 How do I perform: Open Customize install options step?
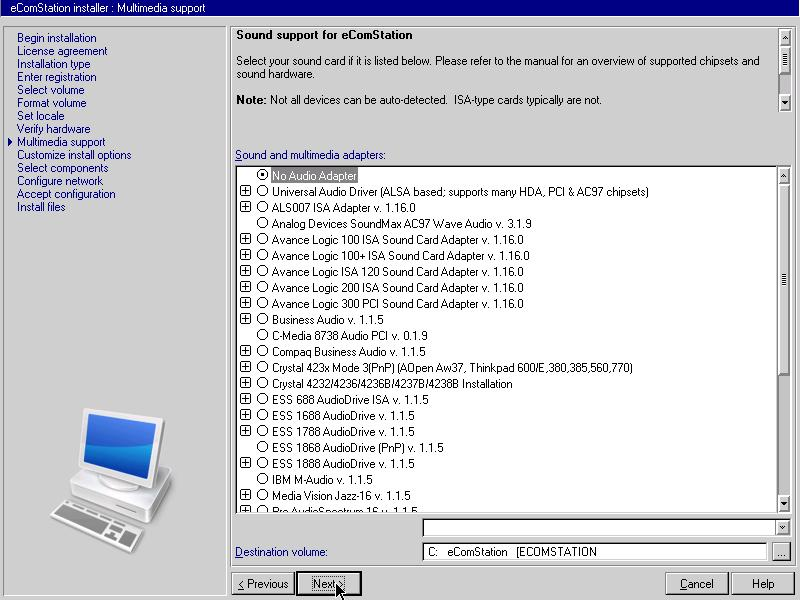[x=74, y=155]
